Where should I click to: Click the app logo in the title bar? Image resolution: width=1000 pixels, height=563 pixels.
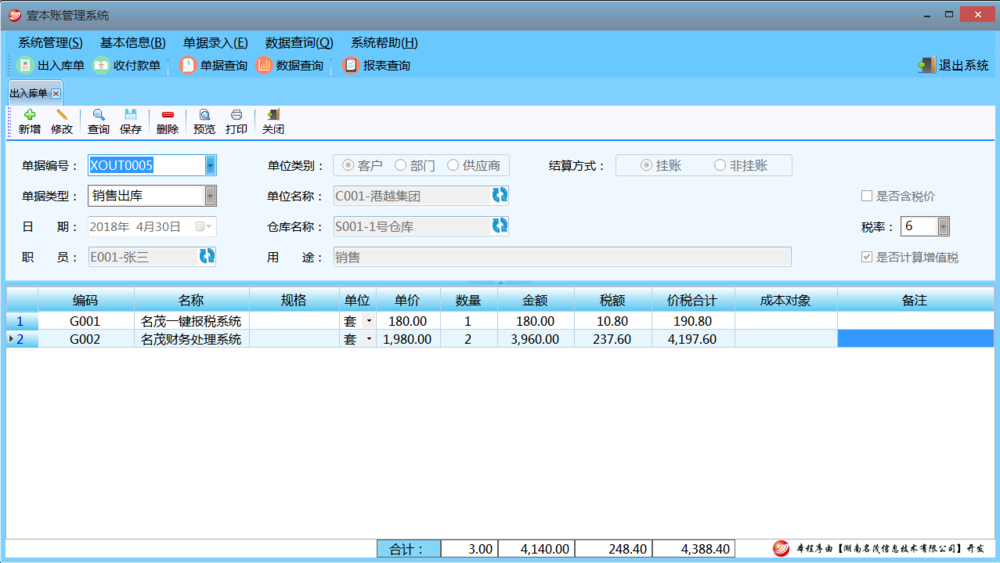15,15
